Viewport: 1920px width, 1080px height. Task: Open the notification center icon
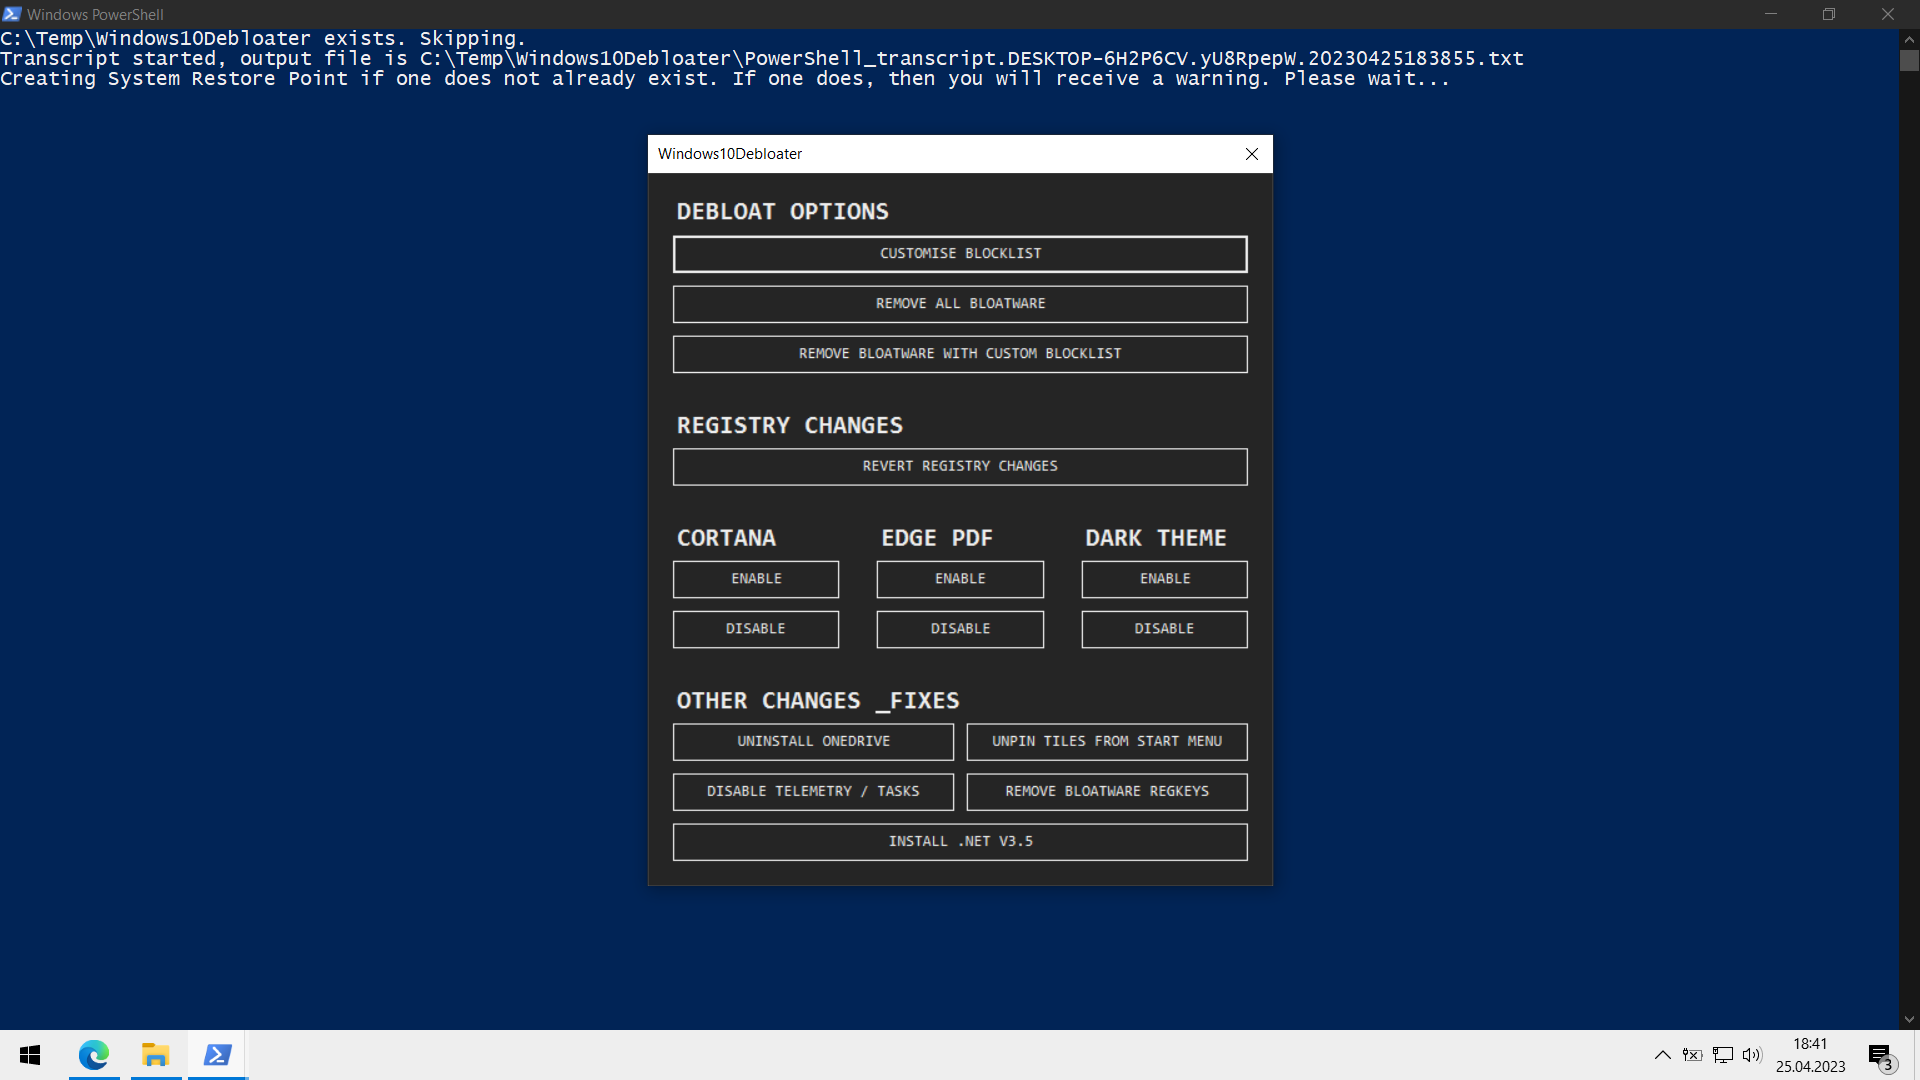coord(1880,1056)
